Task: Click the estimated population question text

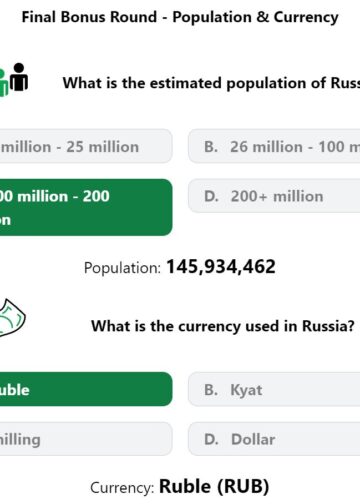Action: 211,83
